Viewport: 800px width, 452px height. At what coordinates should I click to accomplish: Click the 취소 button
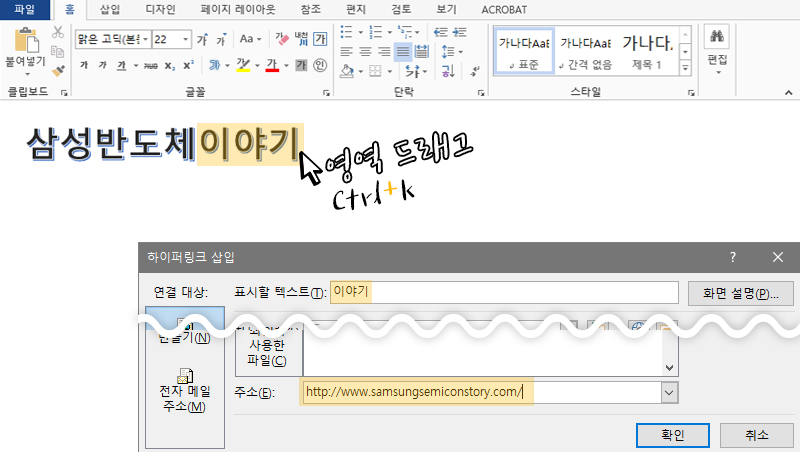757,435
